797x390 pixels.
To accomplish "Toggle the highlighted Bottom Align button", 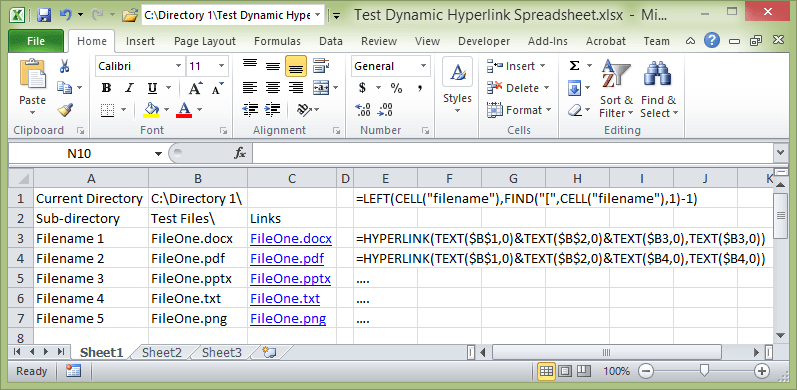I will 296,66.
